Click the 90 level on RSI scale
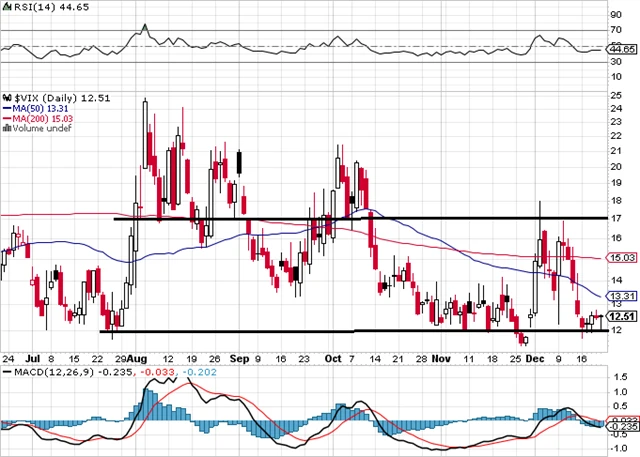 pyautogui.click(x=616, y=14)
